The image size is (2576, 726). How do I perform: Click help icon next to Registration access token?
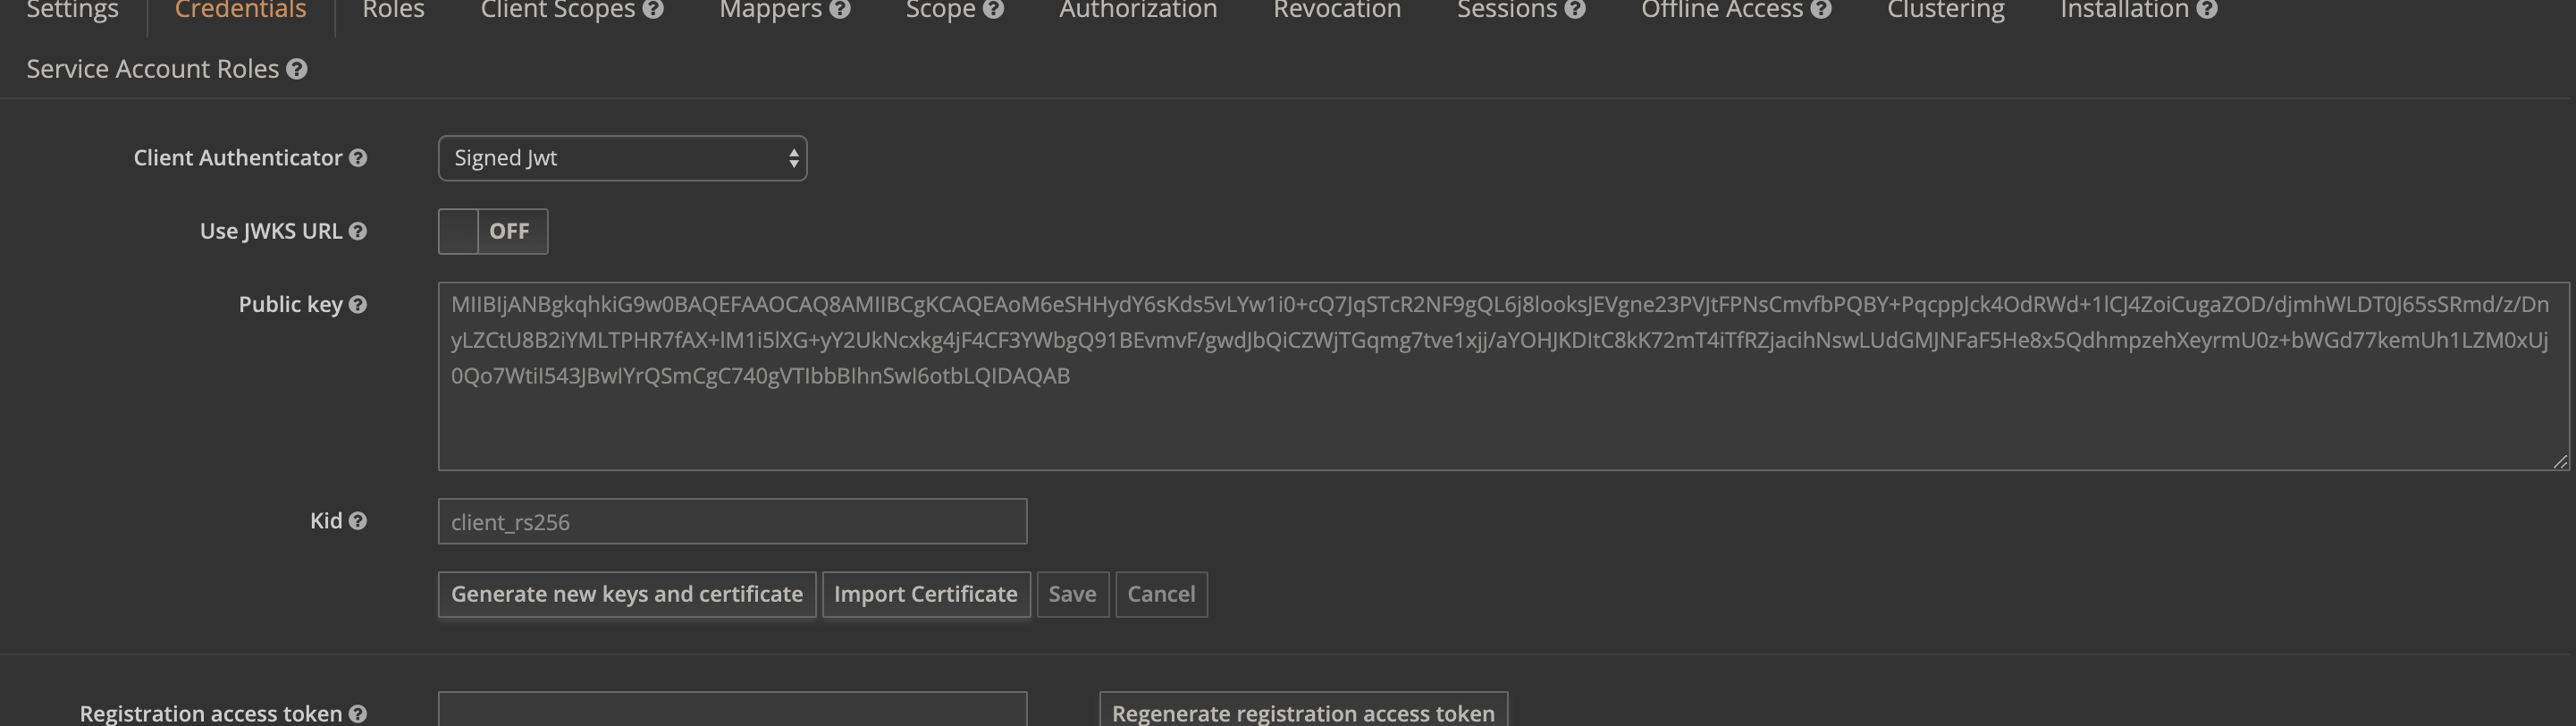[358, 713]
